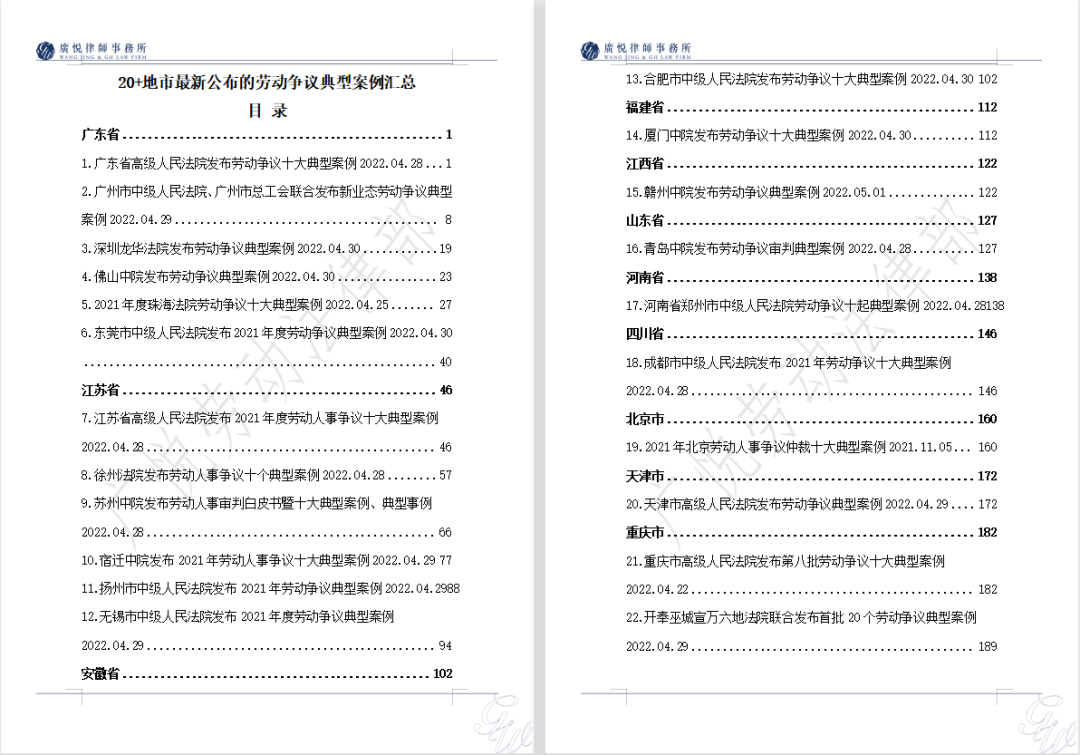This screenshot has height=755, width=1080.
Task: Jump to the '山东省' section entry
Action: 811,220
